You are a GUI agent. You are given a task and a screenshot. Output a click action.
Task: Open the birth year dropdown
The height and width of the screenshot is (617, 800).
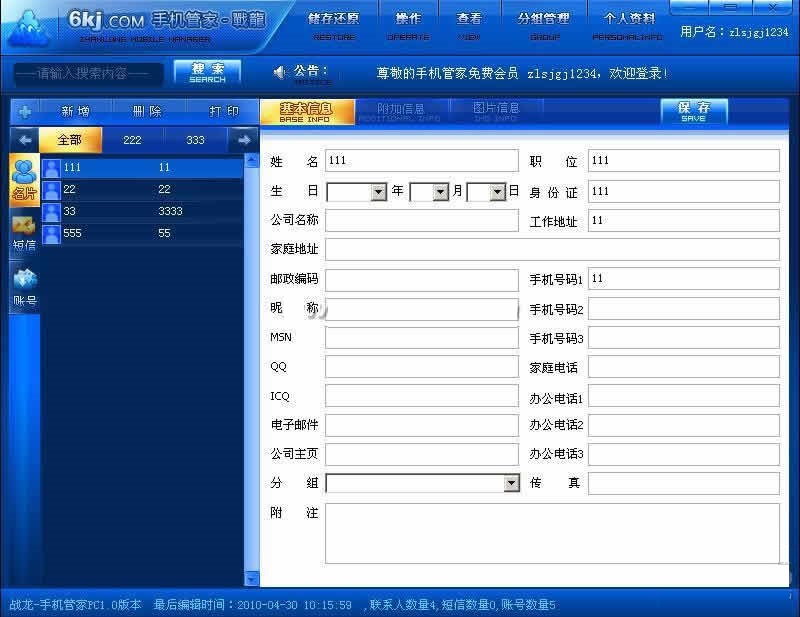pos(379,192)
